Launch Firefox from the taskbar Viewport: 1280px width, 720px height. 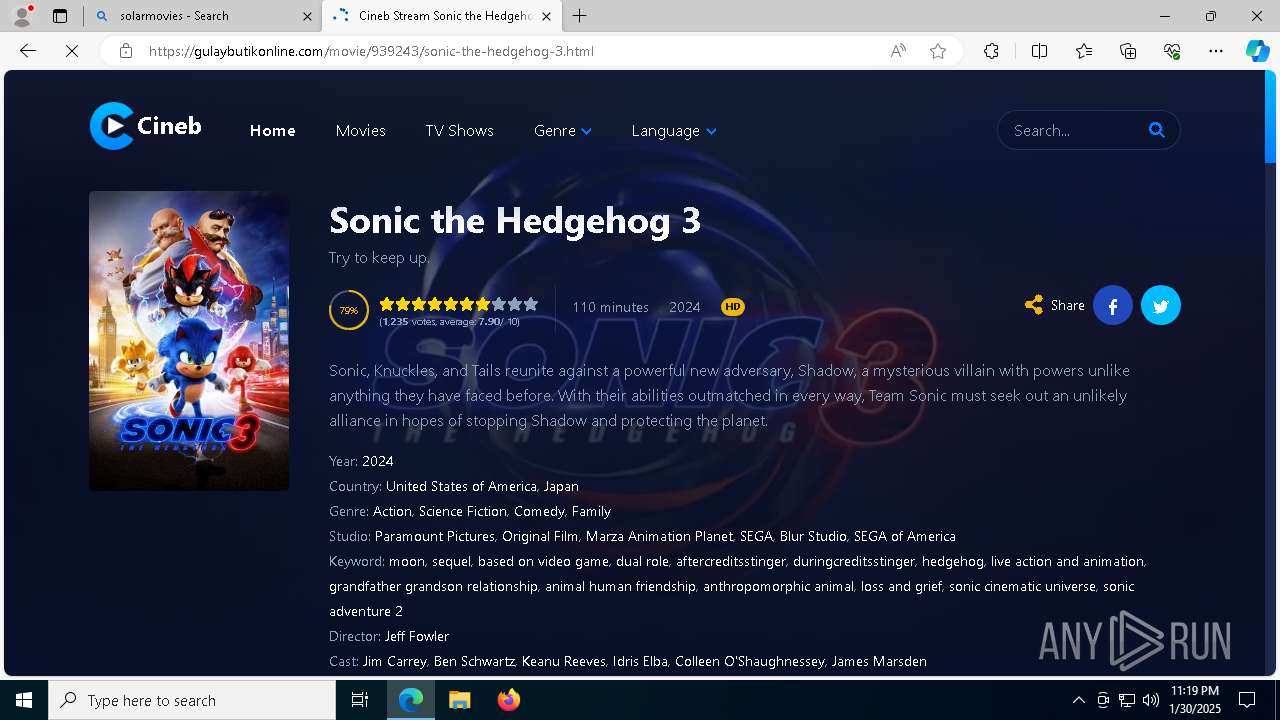coord(509,700)
